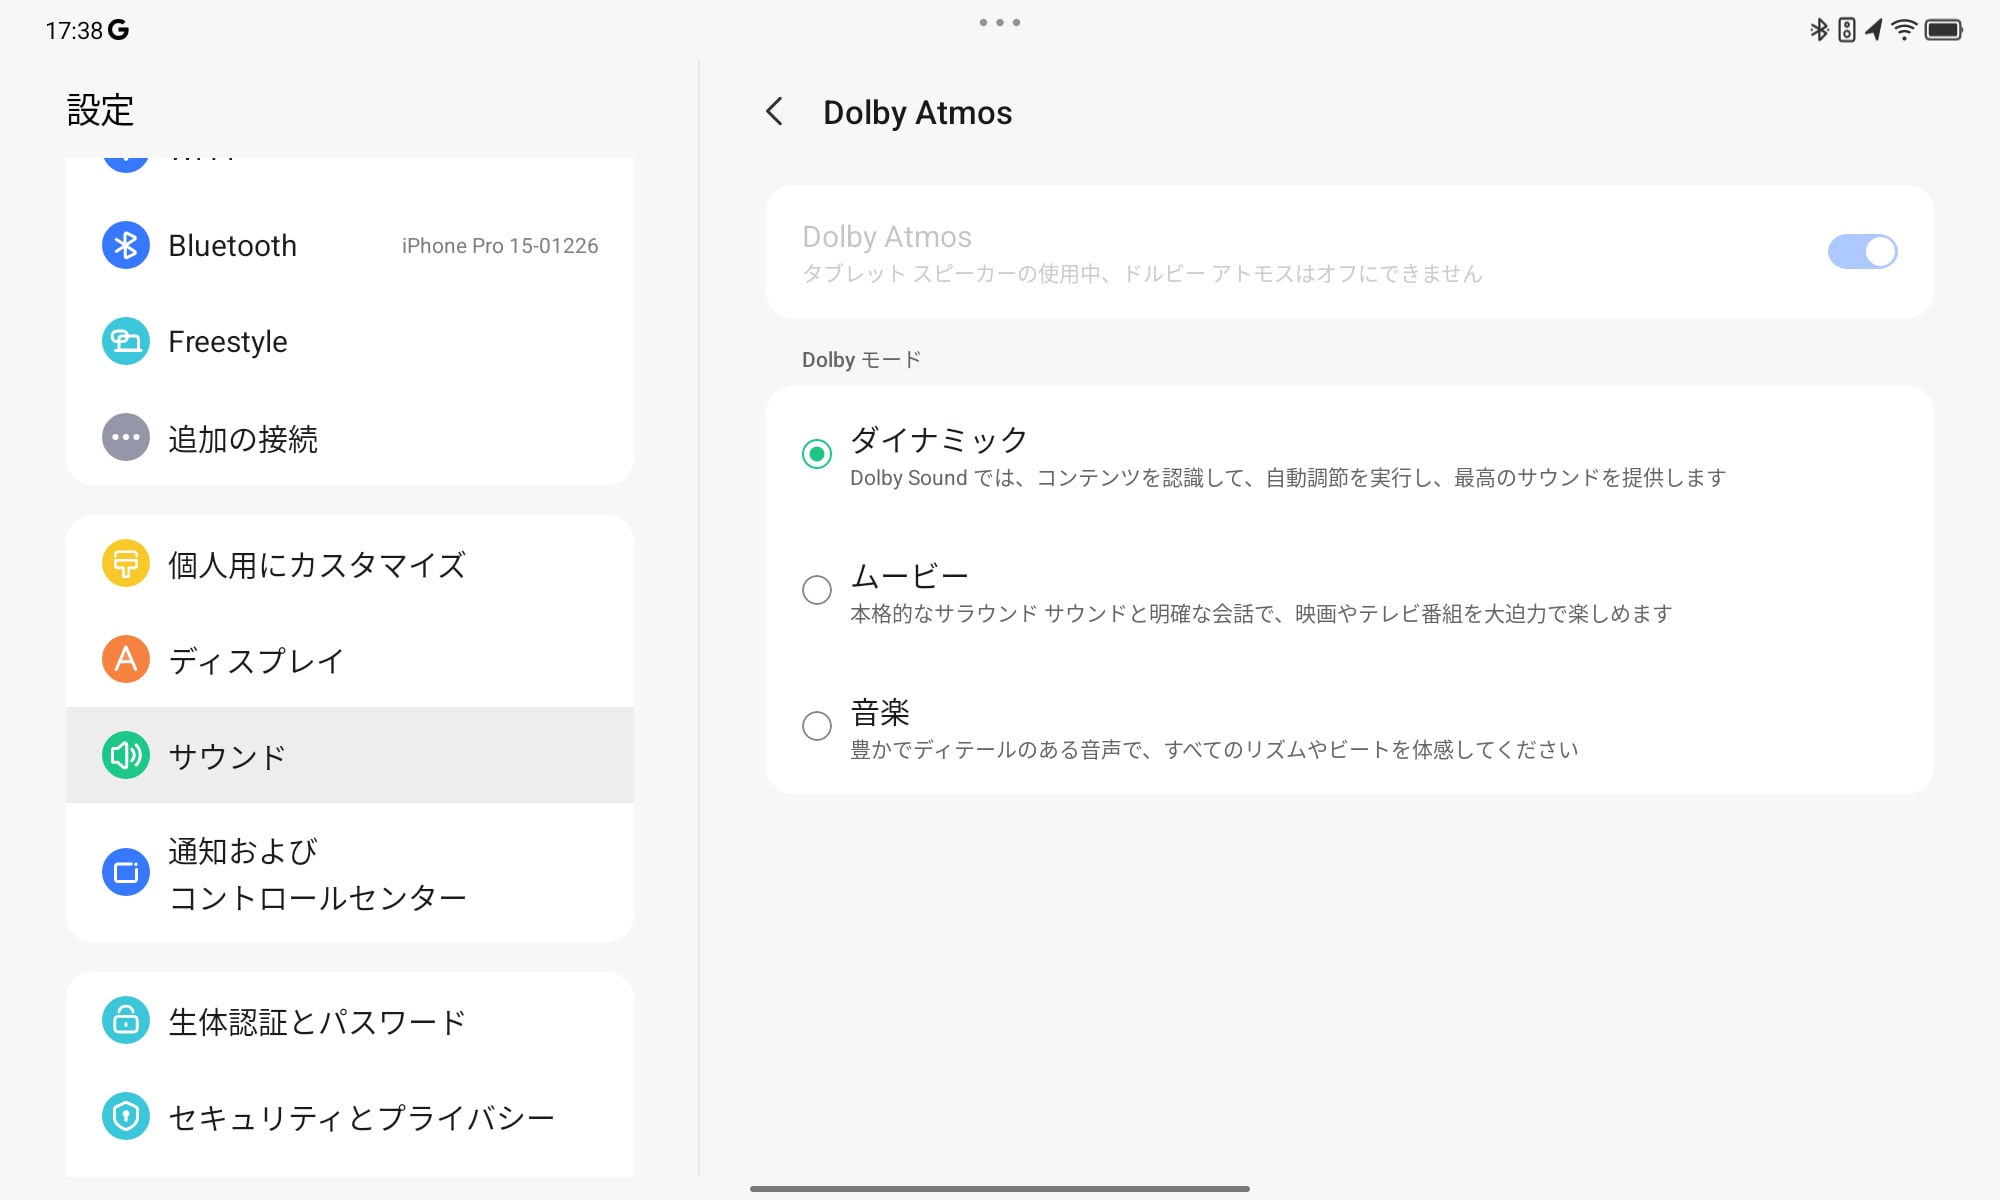
Task: Open the Freestyle settings row
Action: click(x=350, y=341)
